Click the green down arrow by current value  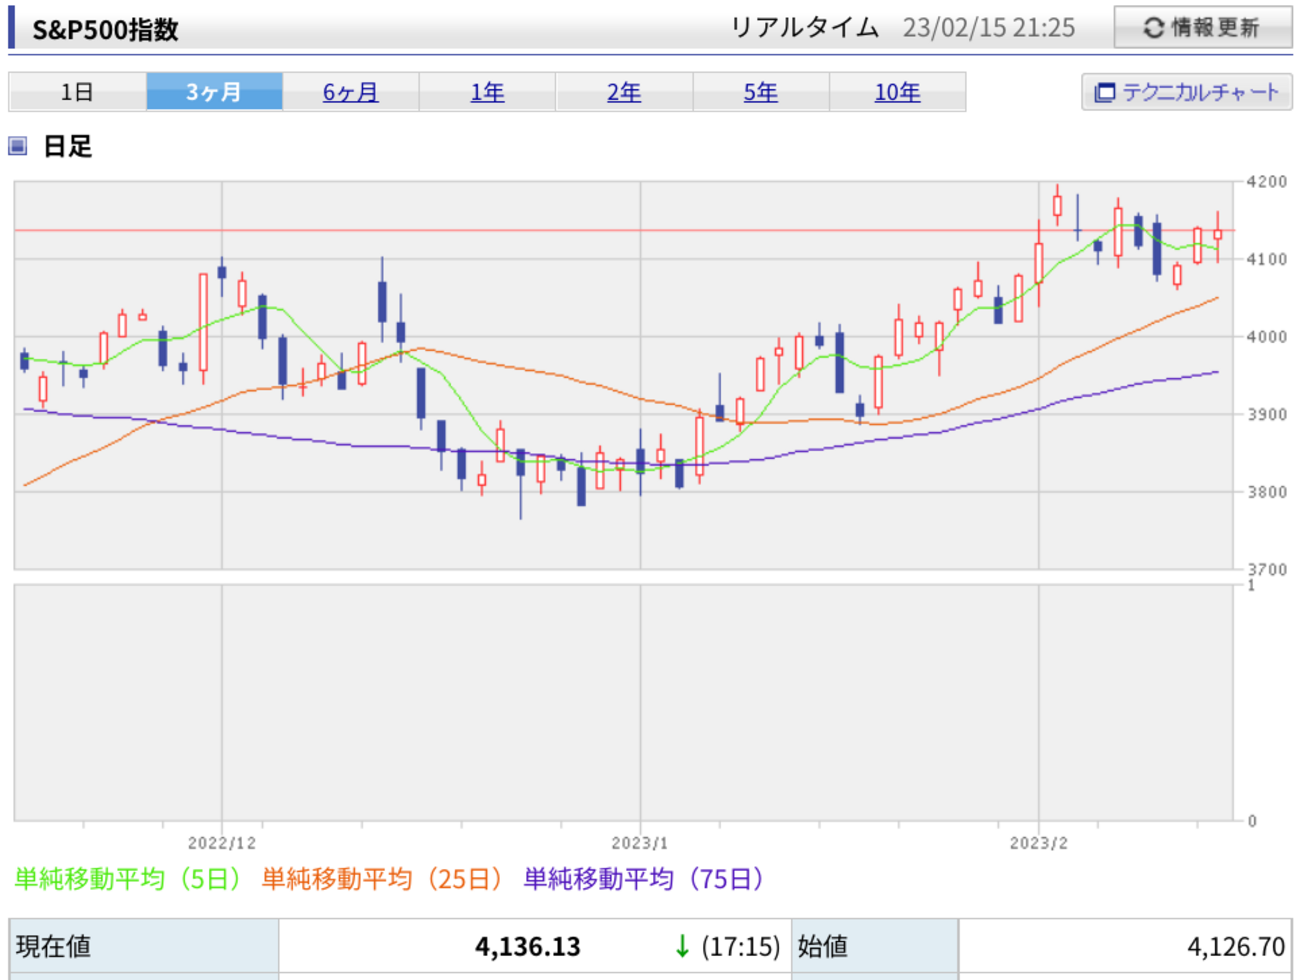pos(682,946)
